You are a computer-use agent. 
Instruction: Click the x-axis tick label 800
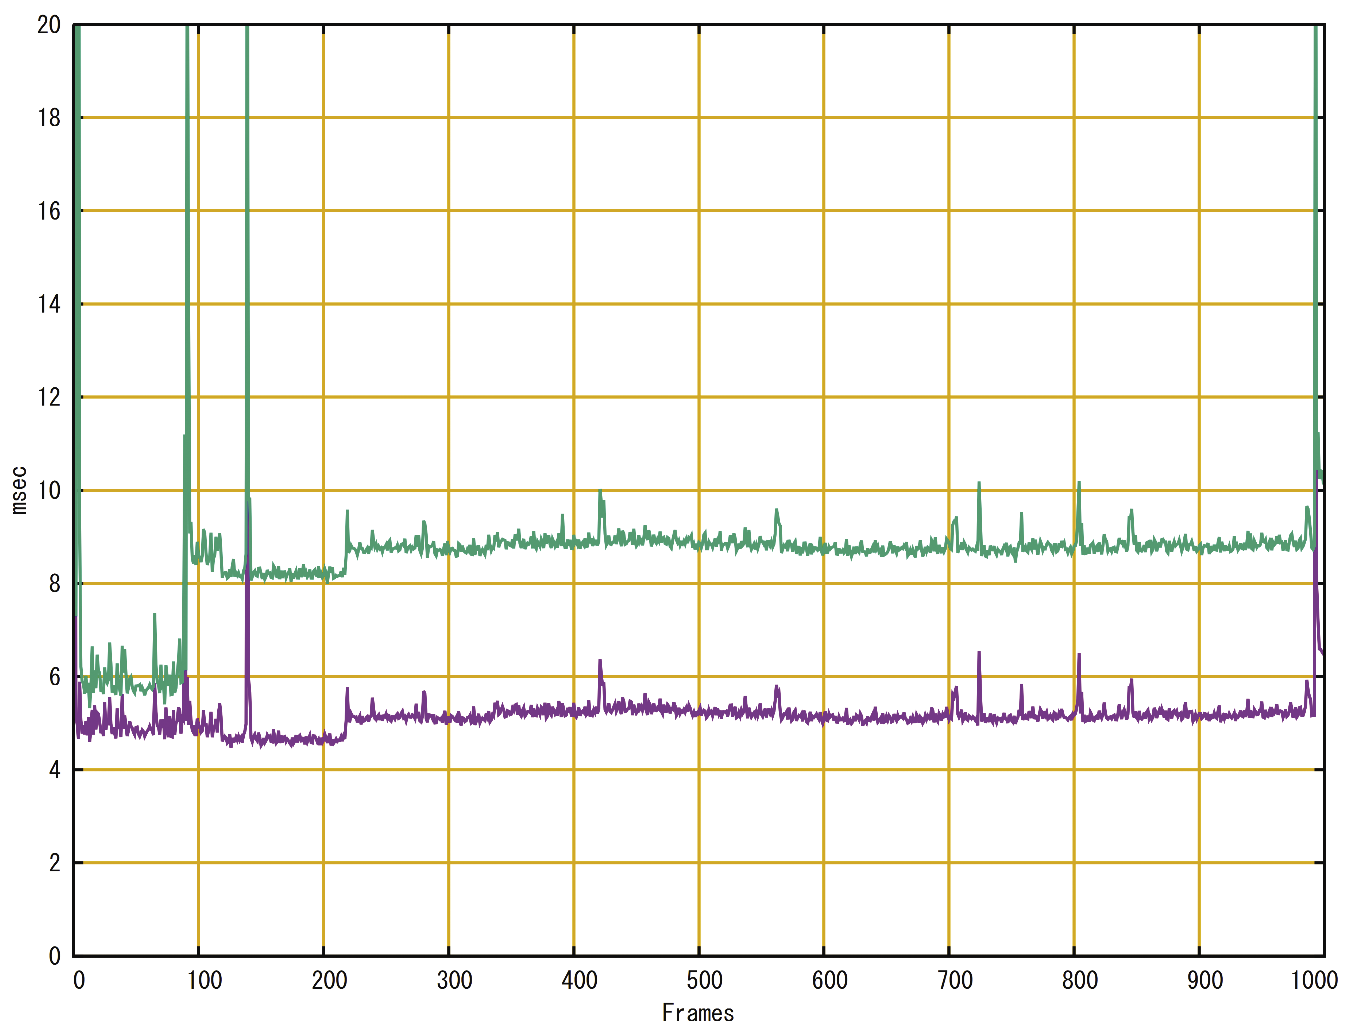pos(1080,980)
